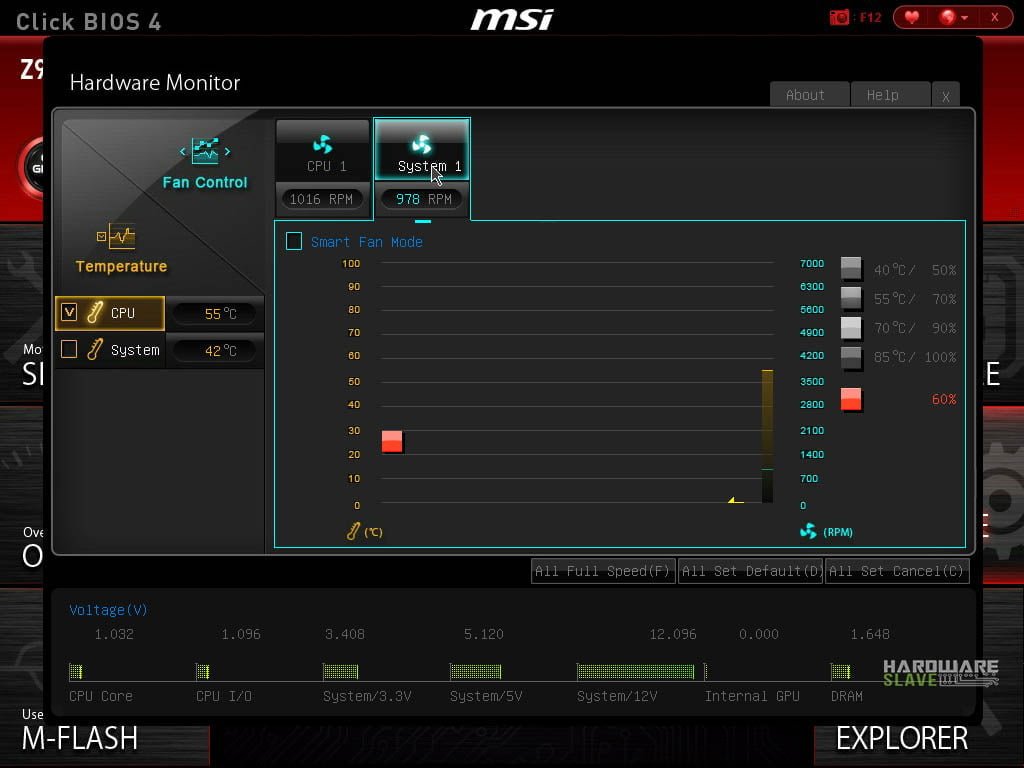Click the System 1 fan icon

(x=422, y=144)
